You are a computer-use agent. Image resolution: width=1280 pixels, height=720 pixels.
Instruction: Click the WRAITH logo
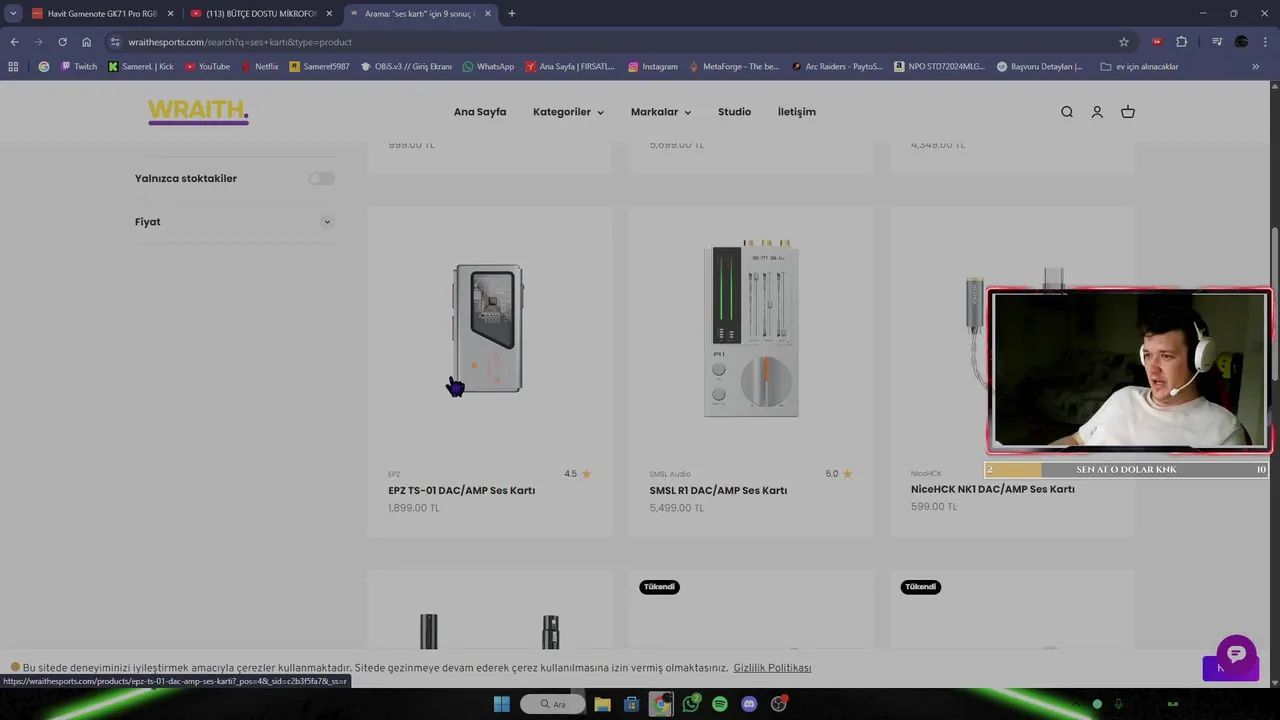pos(198,111)
